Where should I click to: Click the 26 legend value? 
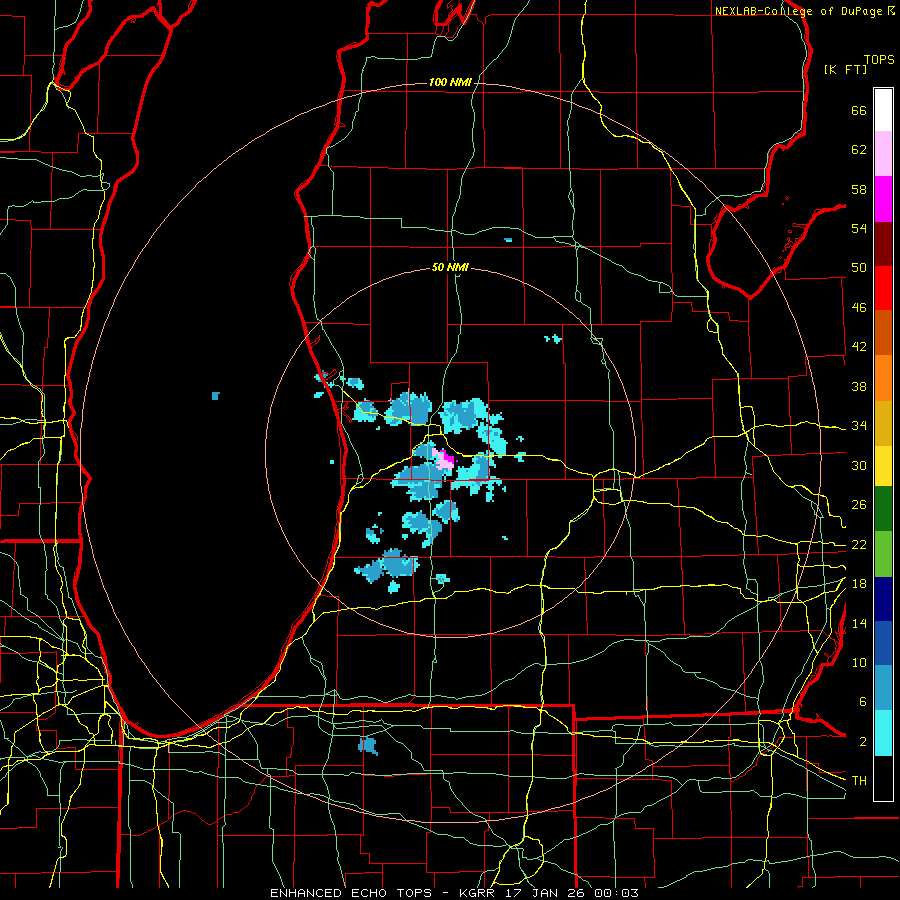click(859, 505)
